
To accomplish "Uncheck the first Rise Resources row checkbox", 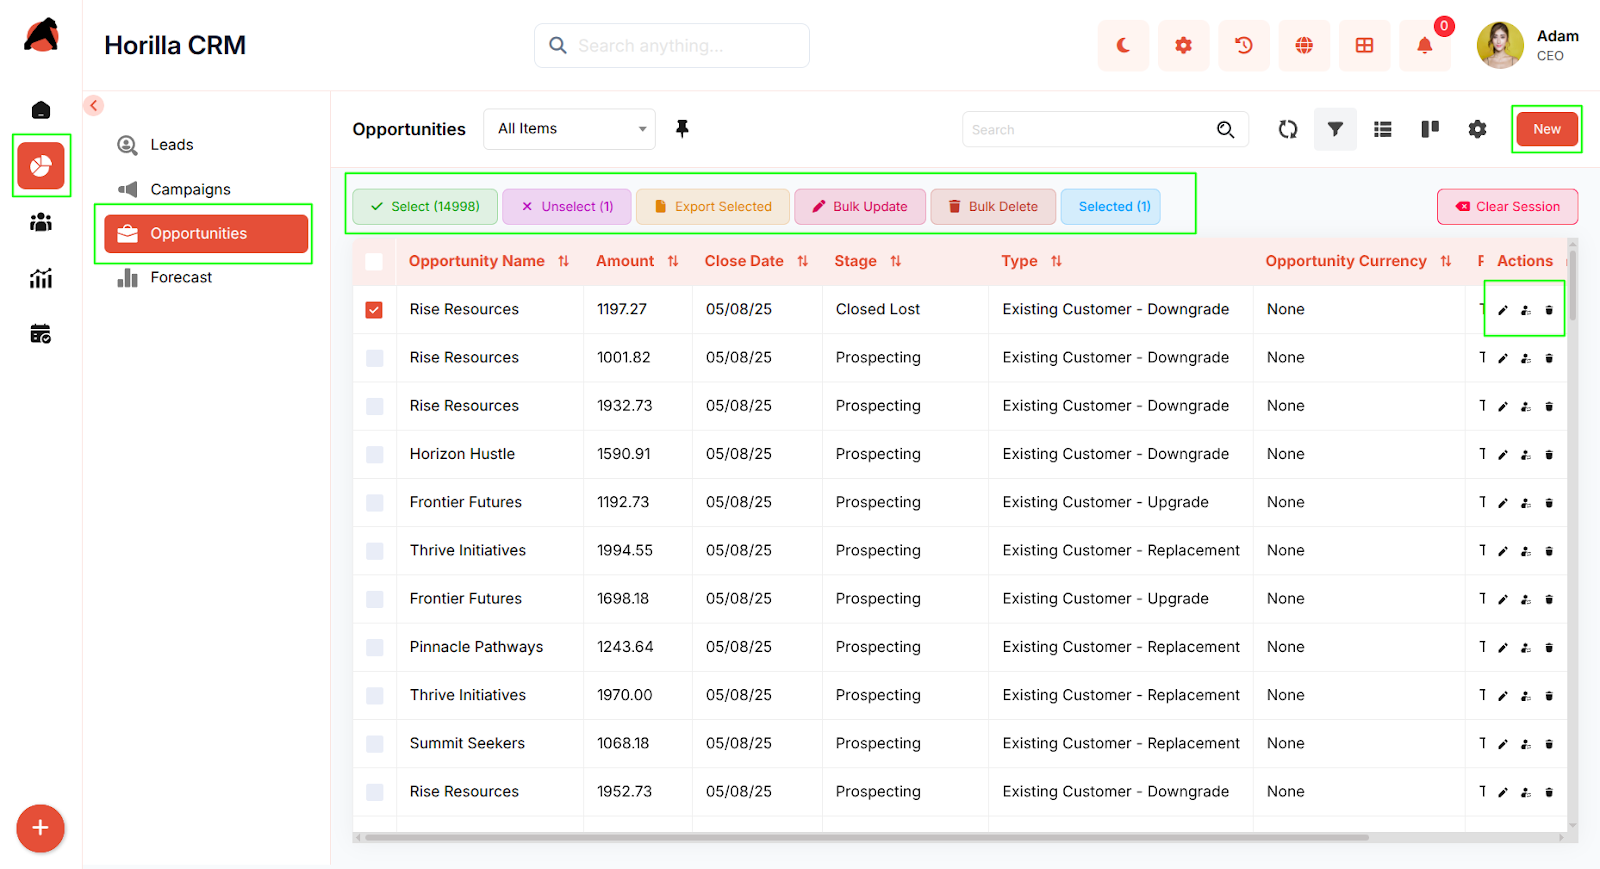I will coord(374,310).
